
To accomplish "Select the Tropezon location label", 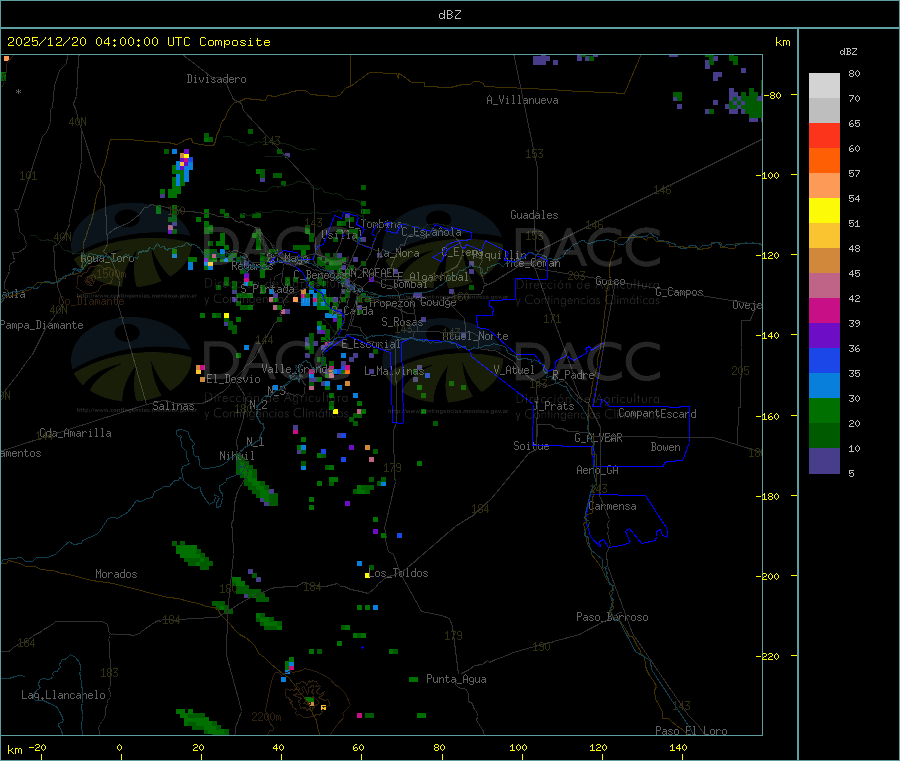I will tap(391, 303).
